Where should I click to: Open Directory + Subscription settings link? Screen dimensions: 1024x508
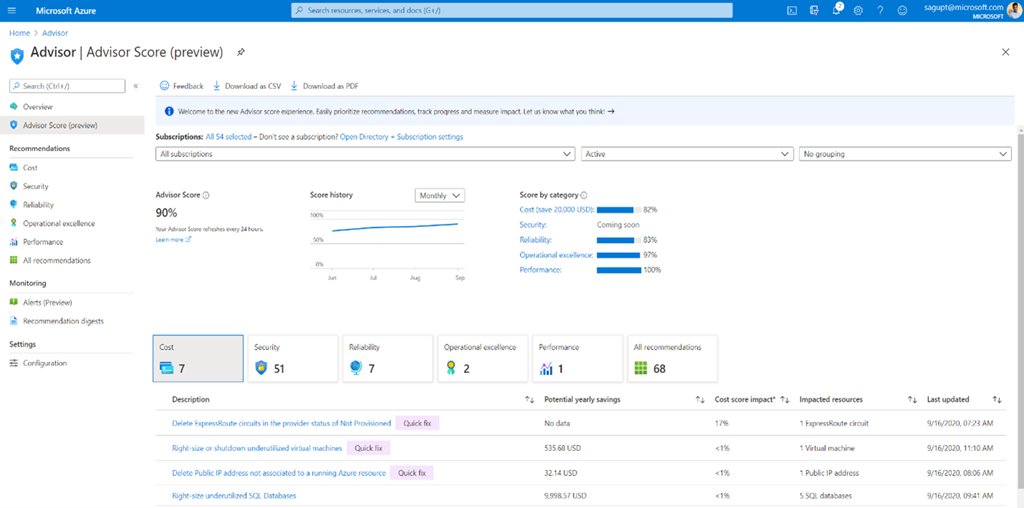coord(402,137)
